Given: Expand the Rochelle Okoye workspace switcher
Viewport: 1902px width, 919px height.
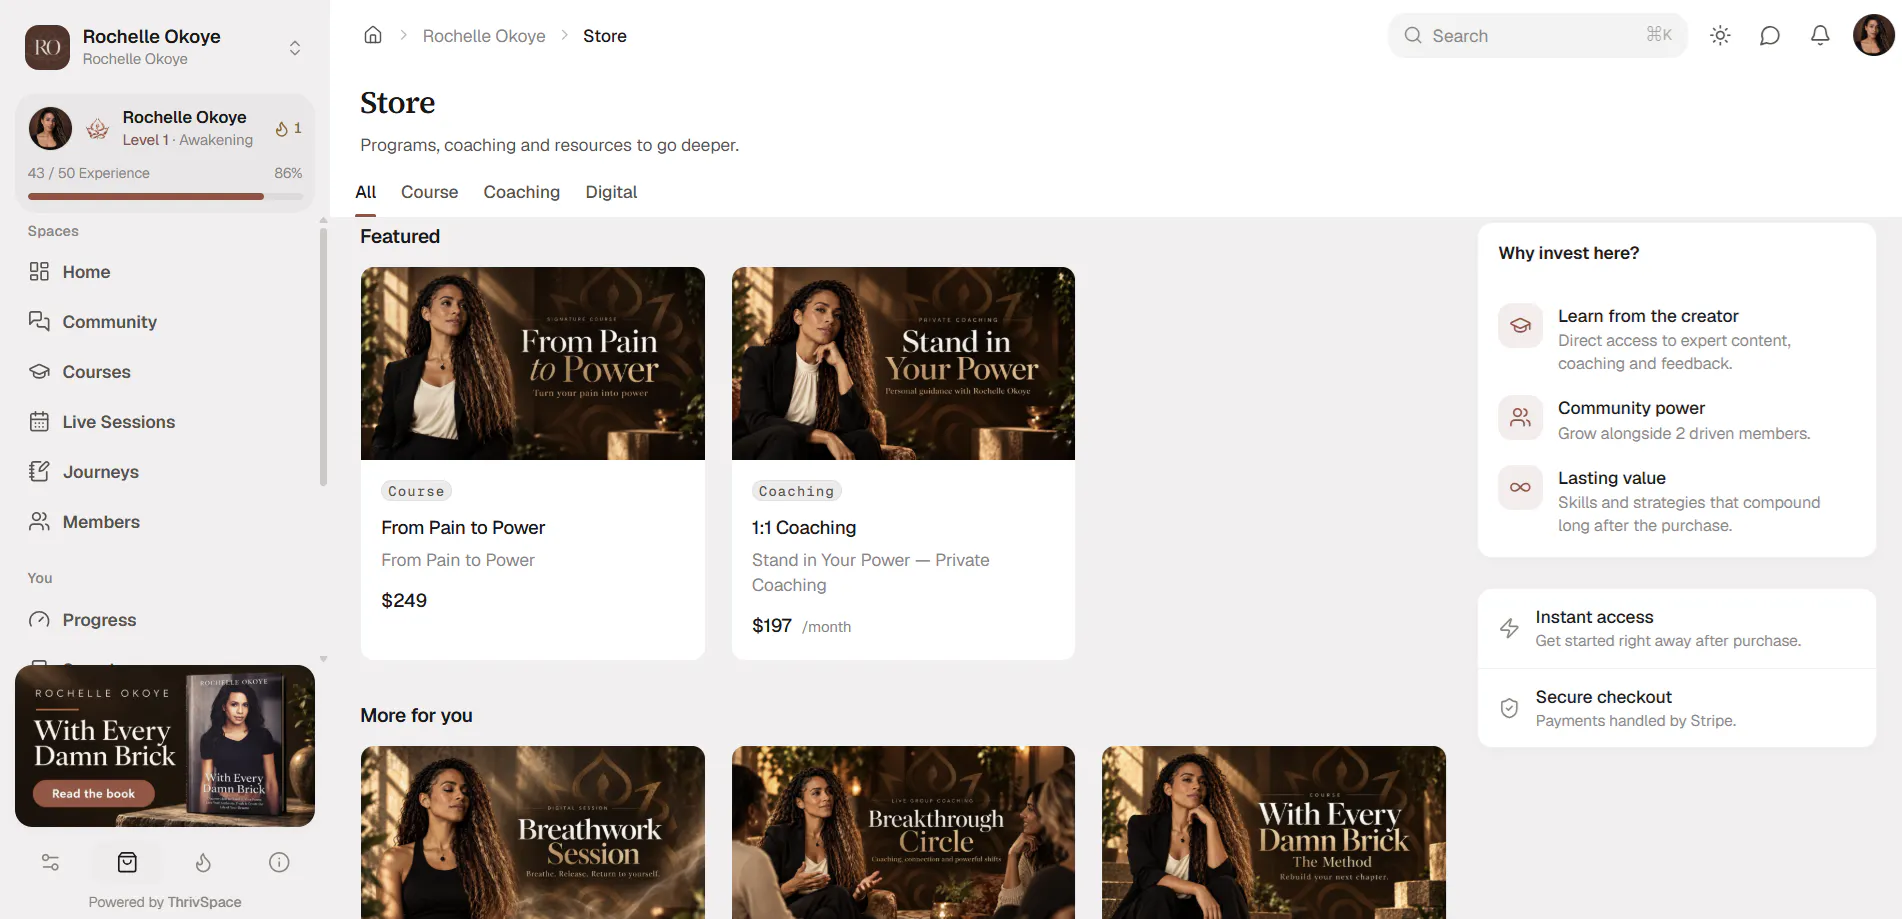Looking at the screenshot, I should coord(295,48).
